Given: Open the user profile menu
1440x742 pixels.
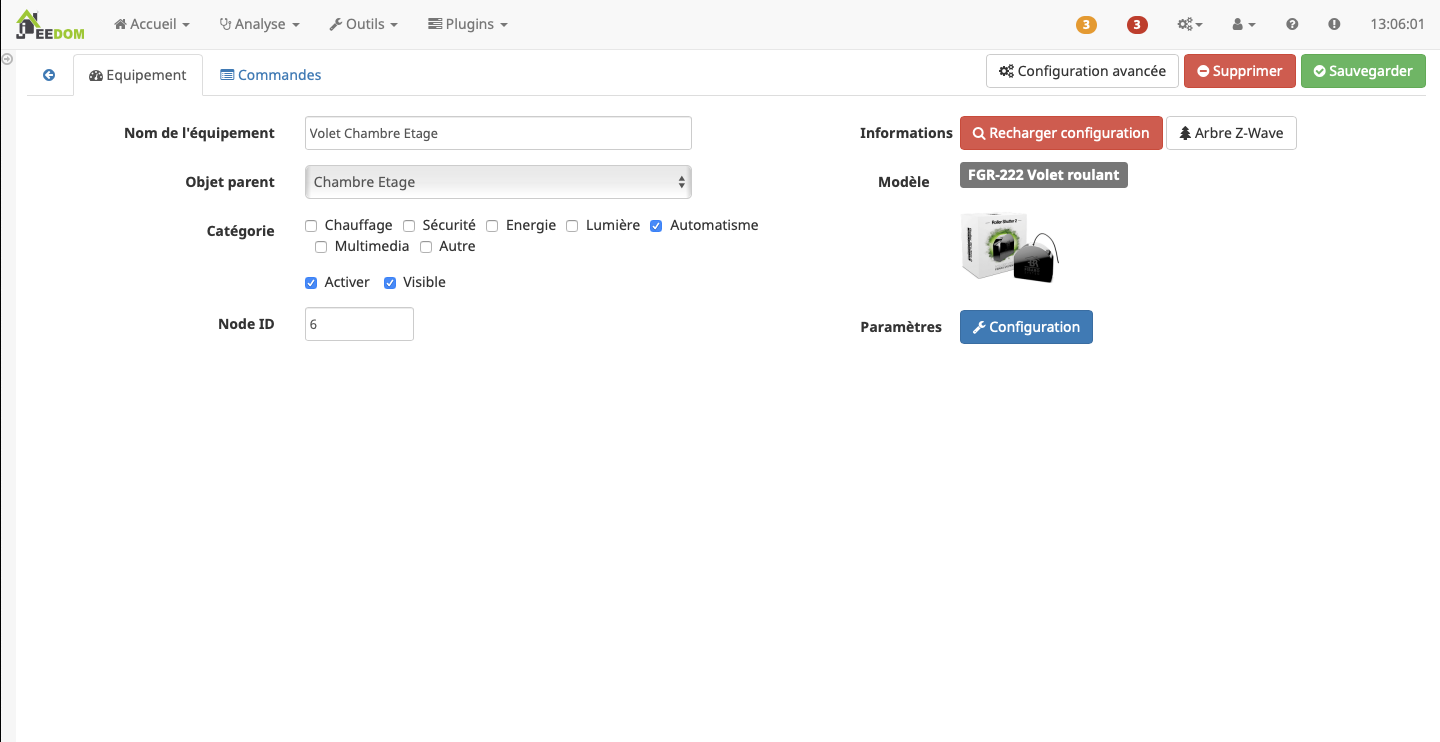Looking at the screenshot, I should pyautogui.click(x=1243, y=25).
